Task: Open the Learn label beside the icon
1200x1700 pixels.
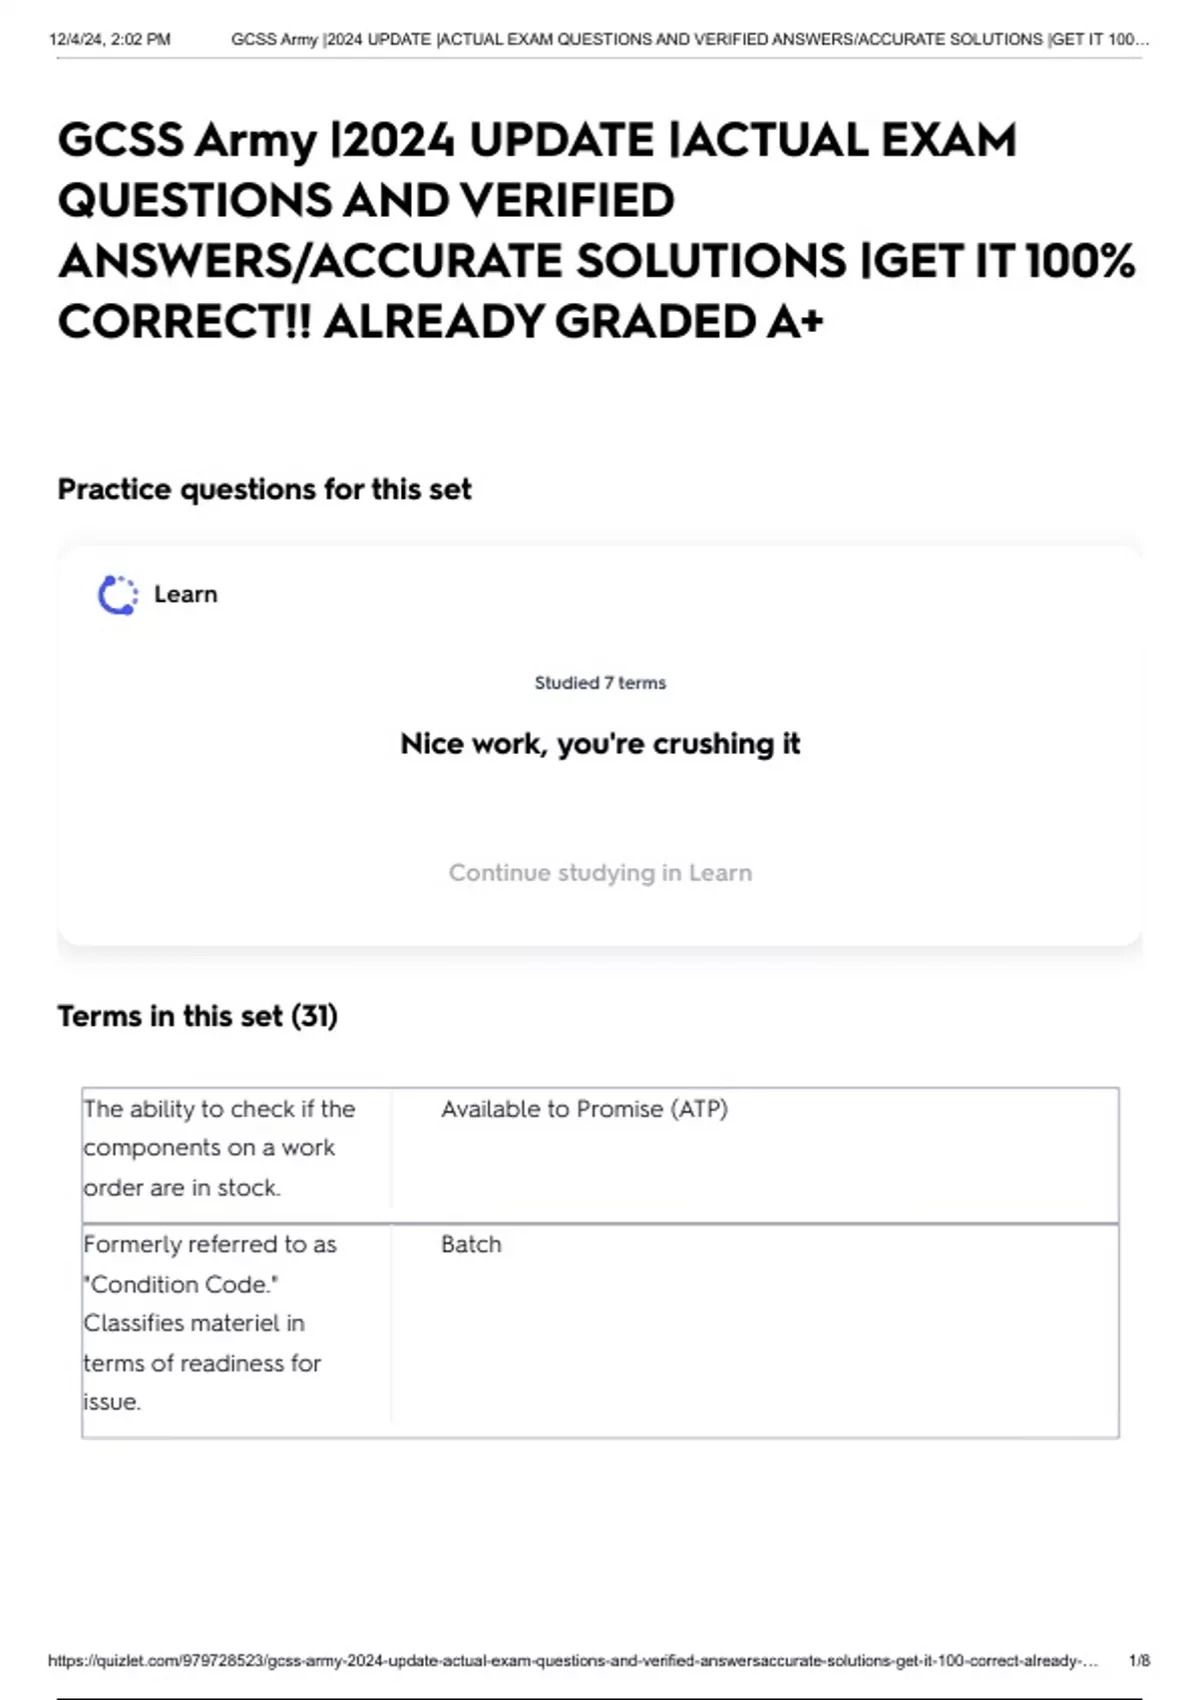Action: click(x=185, y=595)
